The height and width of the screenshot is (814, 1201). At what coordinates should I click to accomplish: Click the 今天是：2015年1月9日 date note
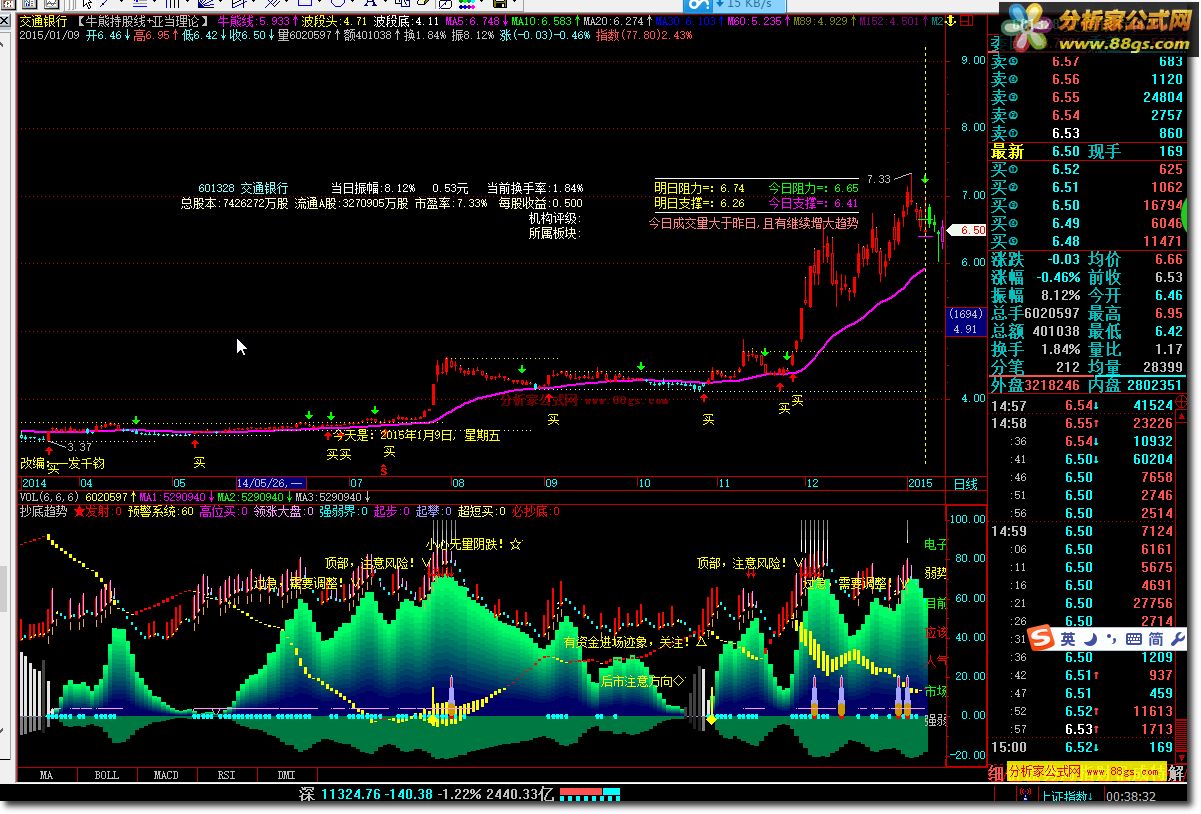click(416, 435)
